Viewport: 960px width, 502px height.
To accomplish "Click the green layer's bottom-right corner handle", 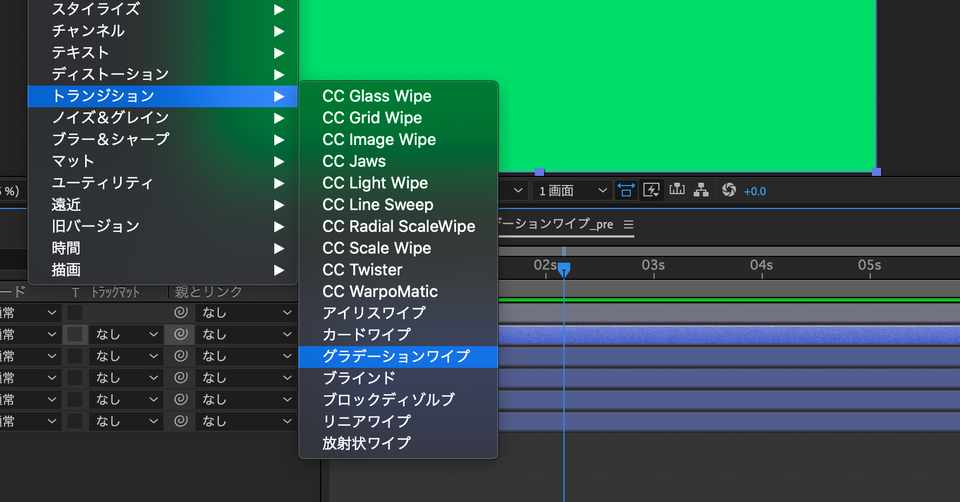I will (876, 172).
